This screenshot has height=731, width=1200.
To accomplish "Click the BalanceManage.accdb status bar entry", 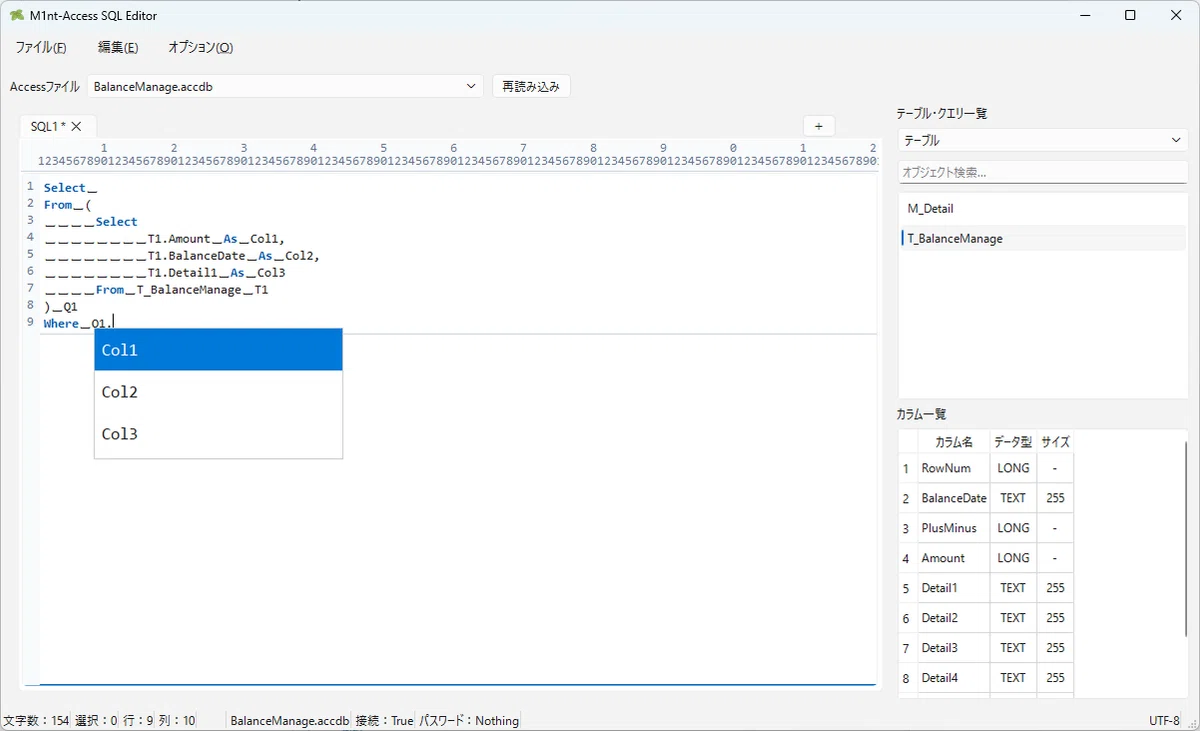I will click(290, 721).
